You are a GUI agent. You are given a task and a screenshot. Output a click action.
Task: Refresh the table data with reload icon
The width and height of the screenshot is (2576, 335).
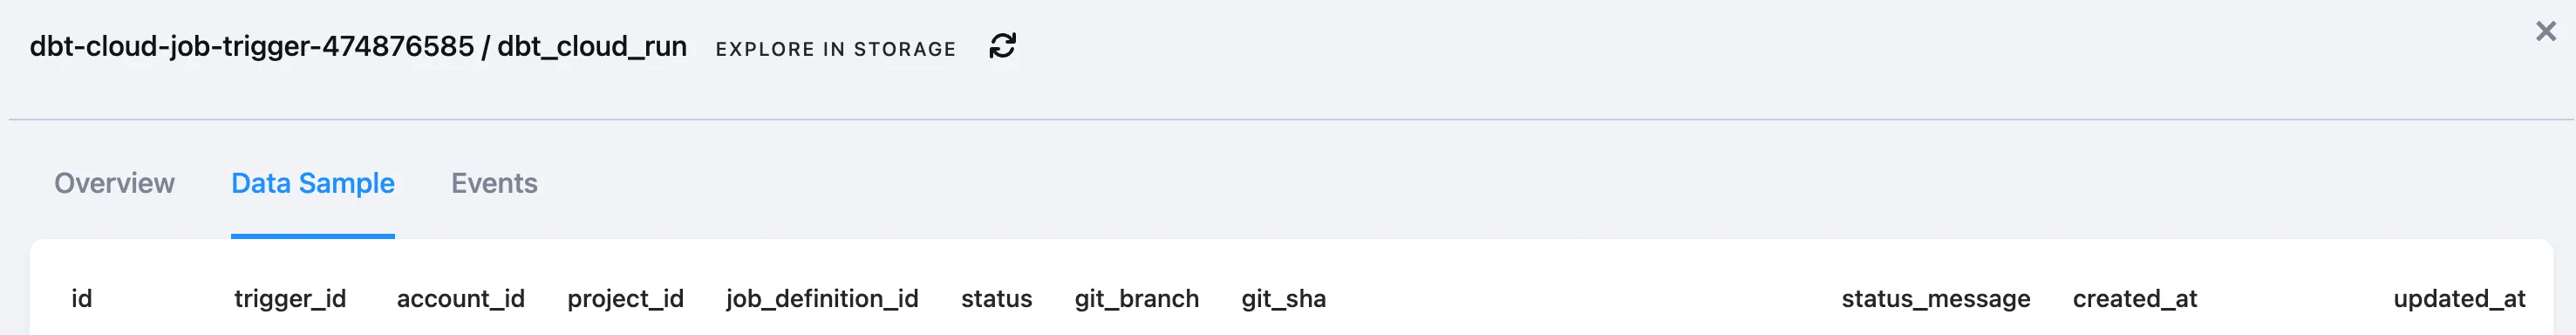coord(1002,46)
